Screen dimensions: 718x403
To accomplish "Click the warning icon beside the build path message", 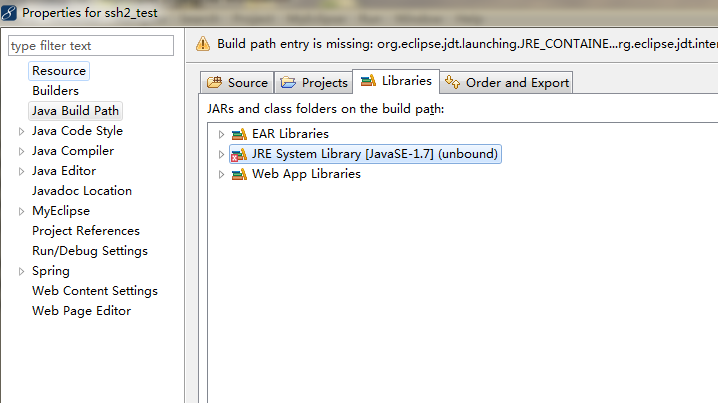I will click(203, 44).
